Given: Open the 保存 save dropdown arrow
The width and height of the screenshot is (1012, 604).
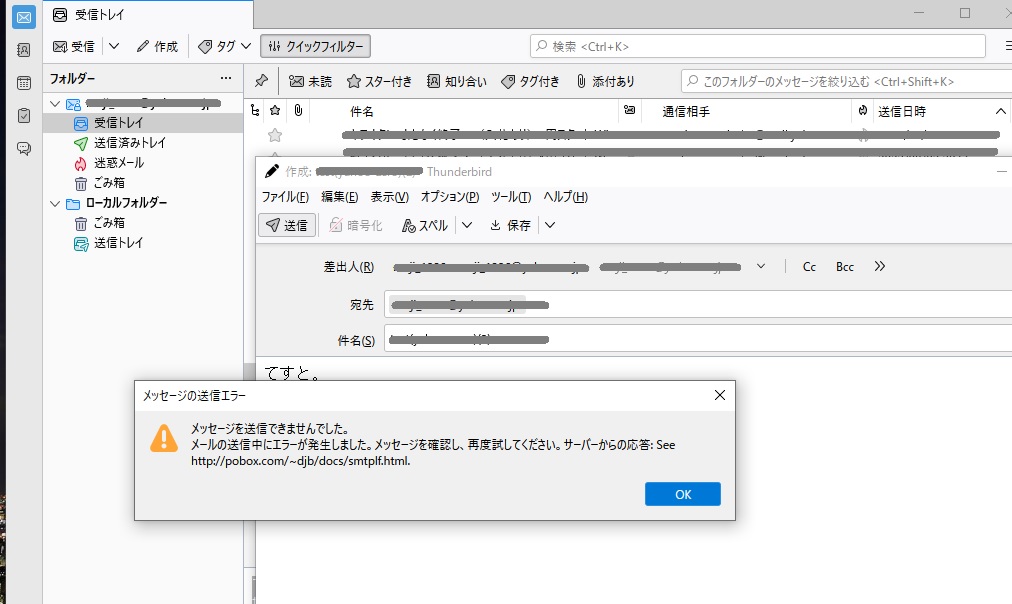Looking at the screenshot, I should click(549, 225).
